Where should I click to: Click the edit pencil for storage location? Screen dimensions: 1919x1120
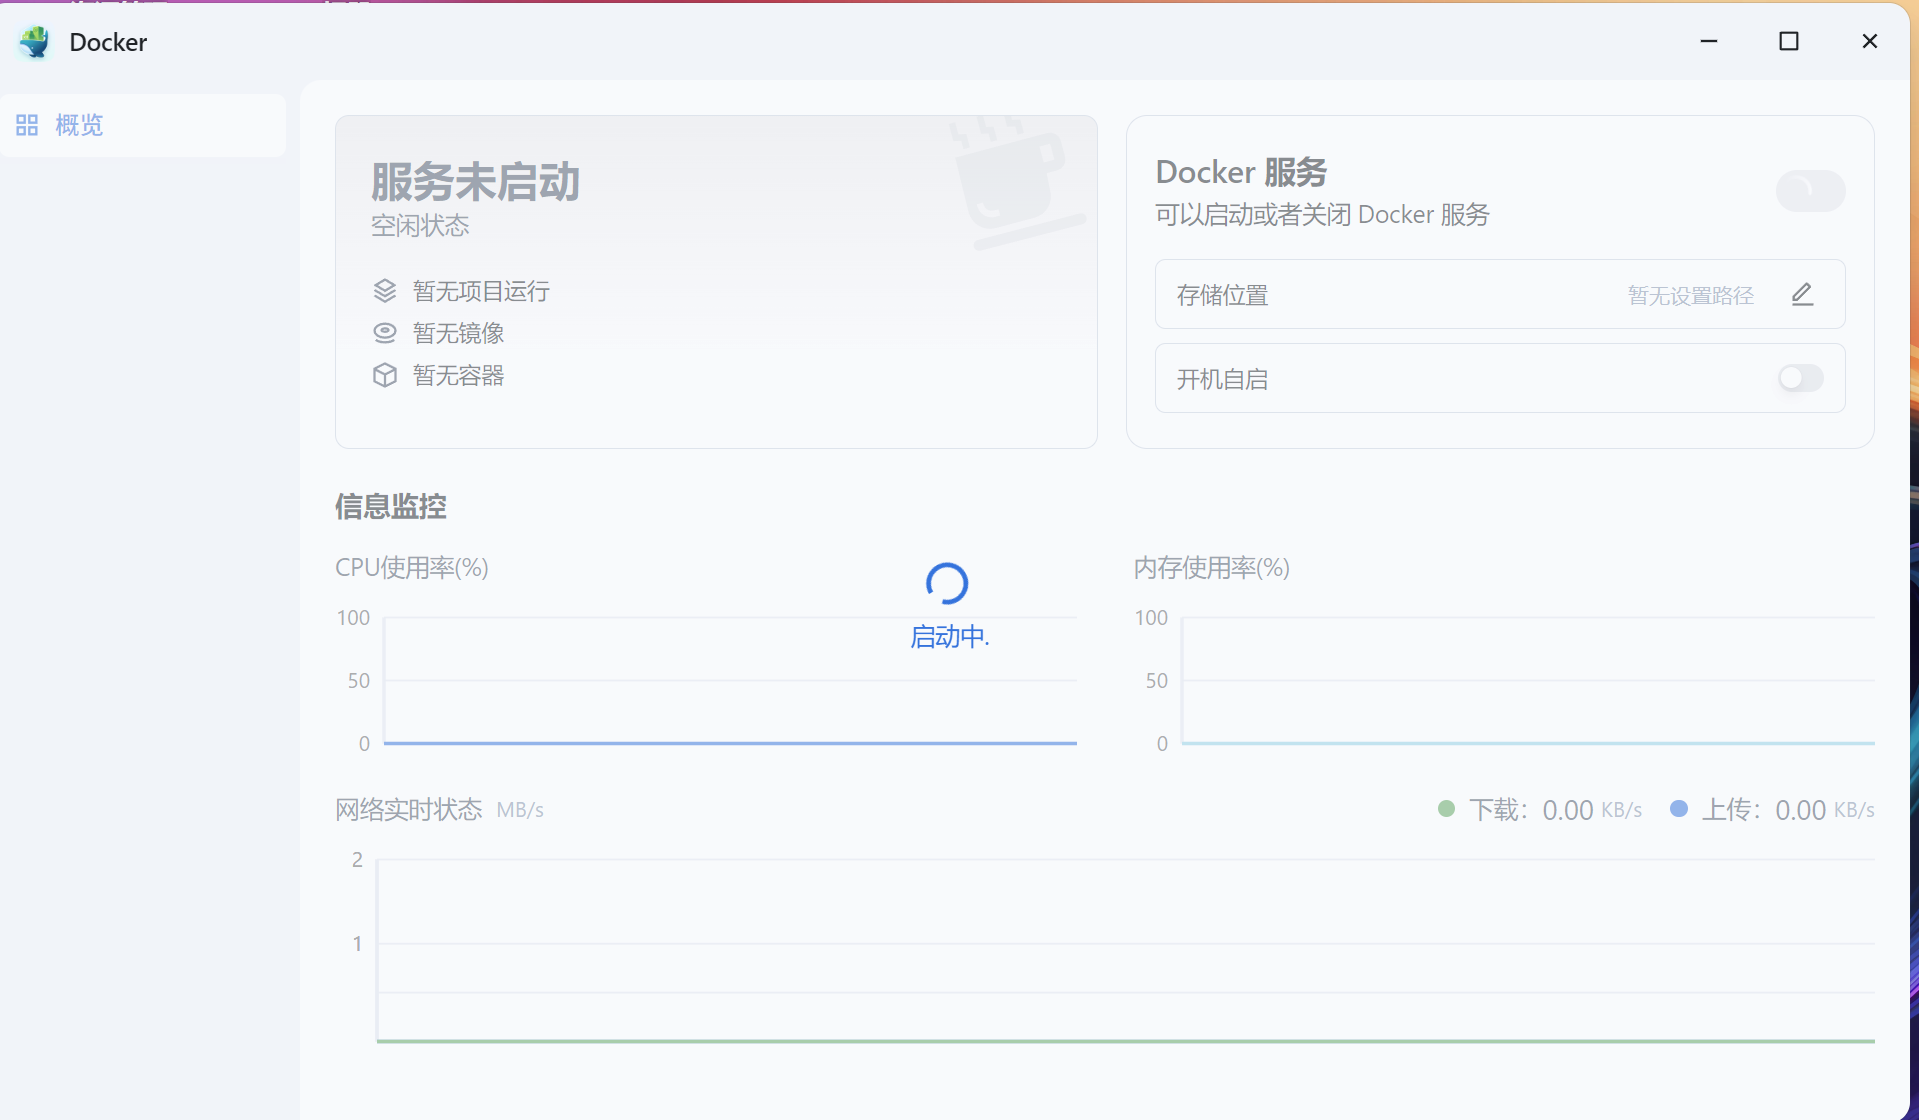coord(1801,295)
